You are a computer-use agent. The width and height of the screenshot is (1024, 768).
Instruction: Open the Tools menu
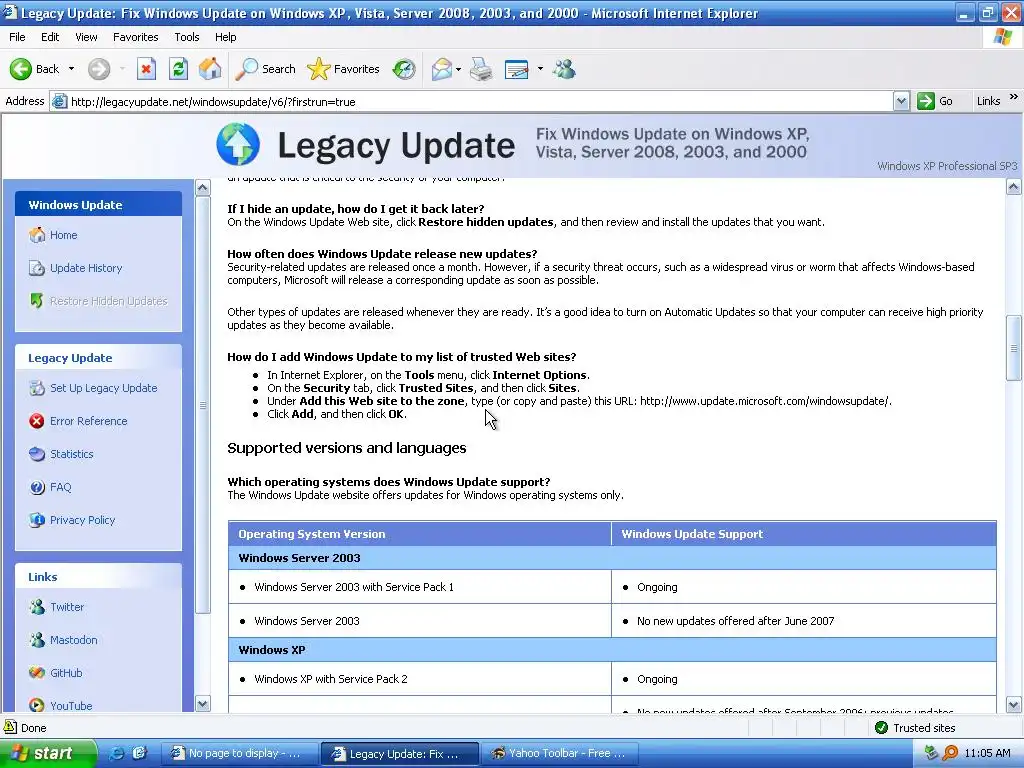(186, 37)
